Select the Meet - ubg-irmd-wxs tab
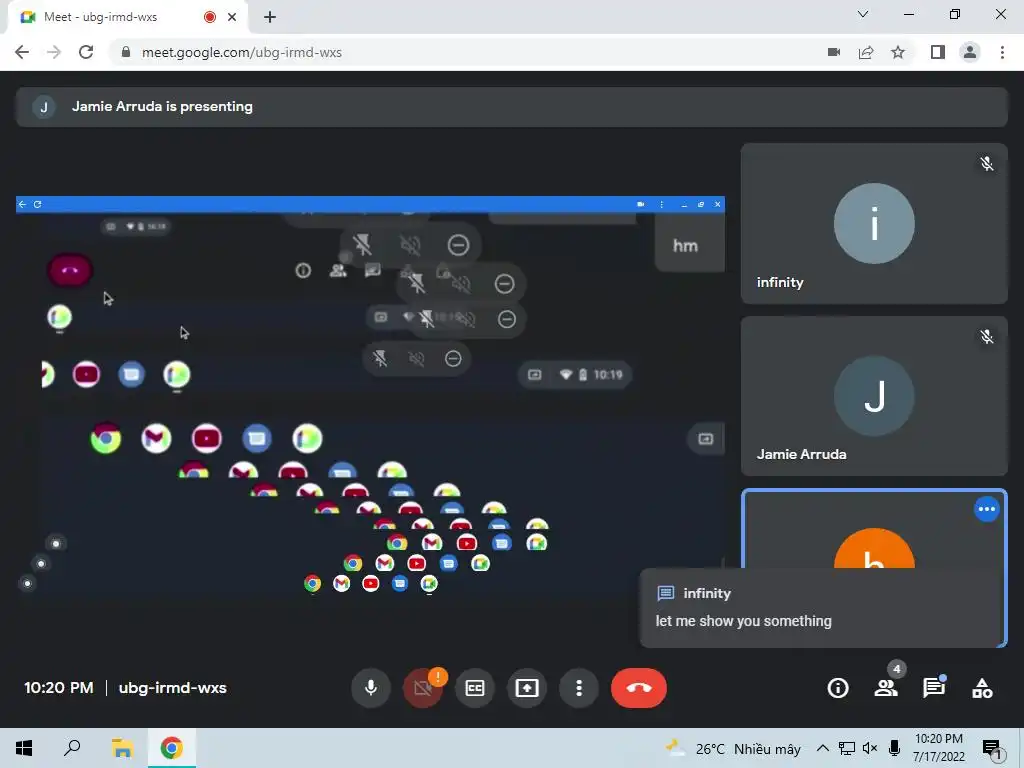The height and width of the screenshot is (768, 1024). [127, 17]
